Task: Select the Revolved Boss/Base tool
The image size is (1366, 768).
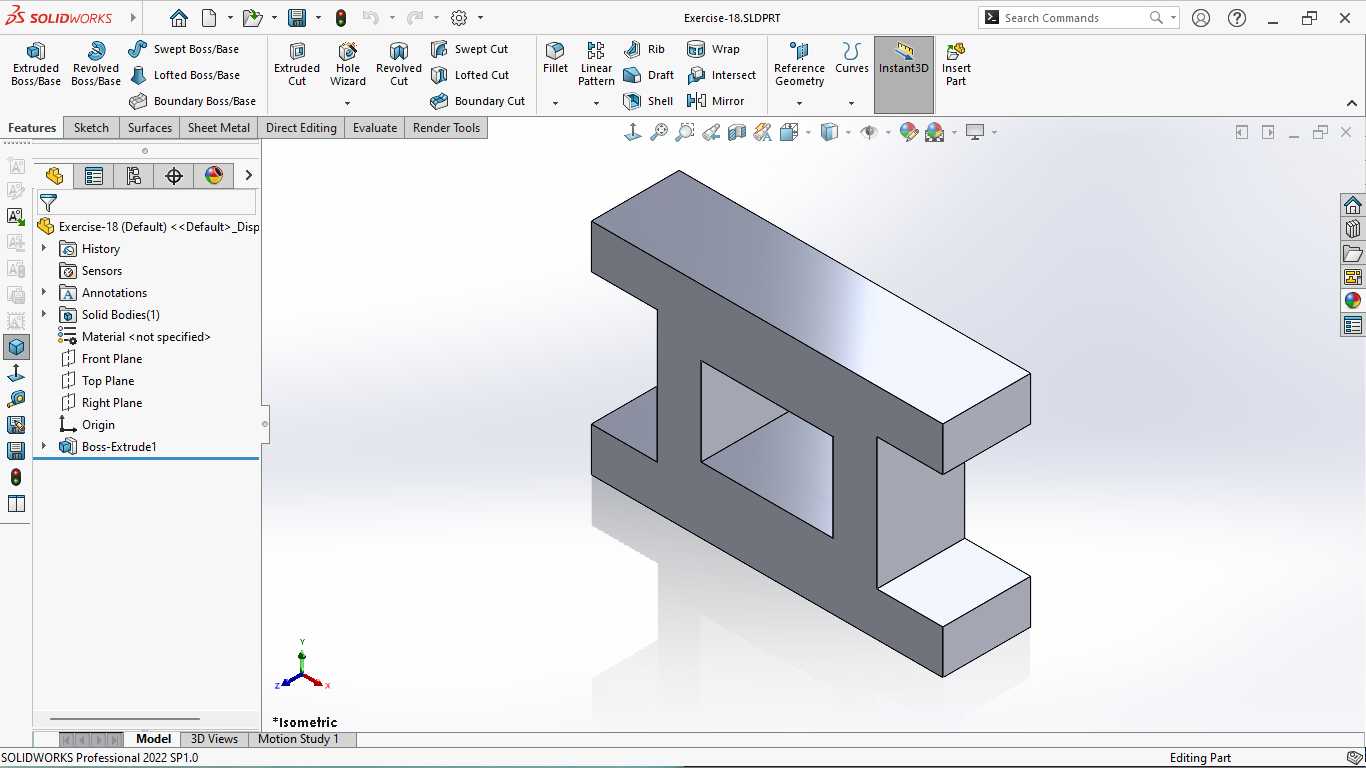Action: [96, 64]
